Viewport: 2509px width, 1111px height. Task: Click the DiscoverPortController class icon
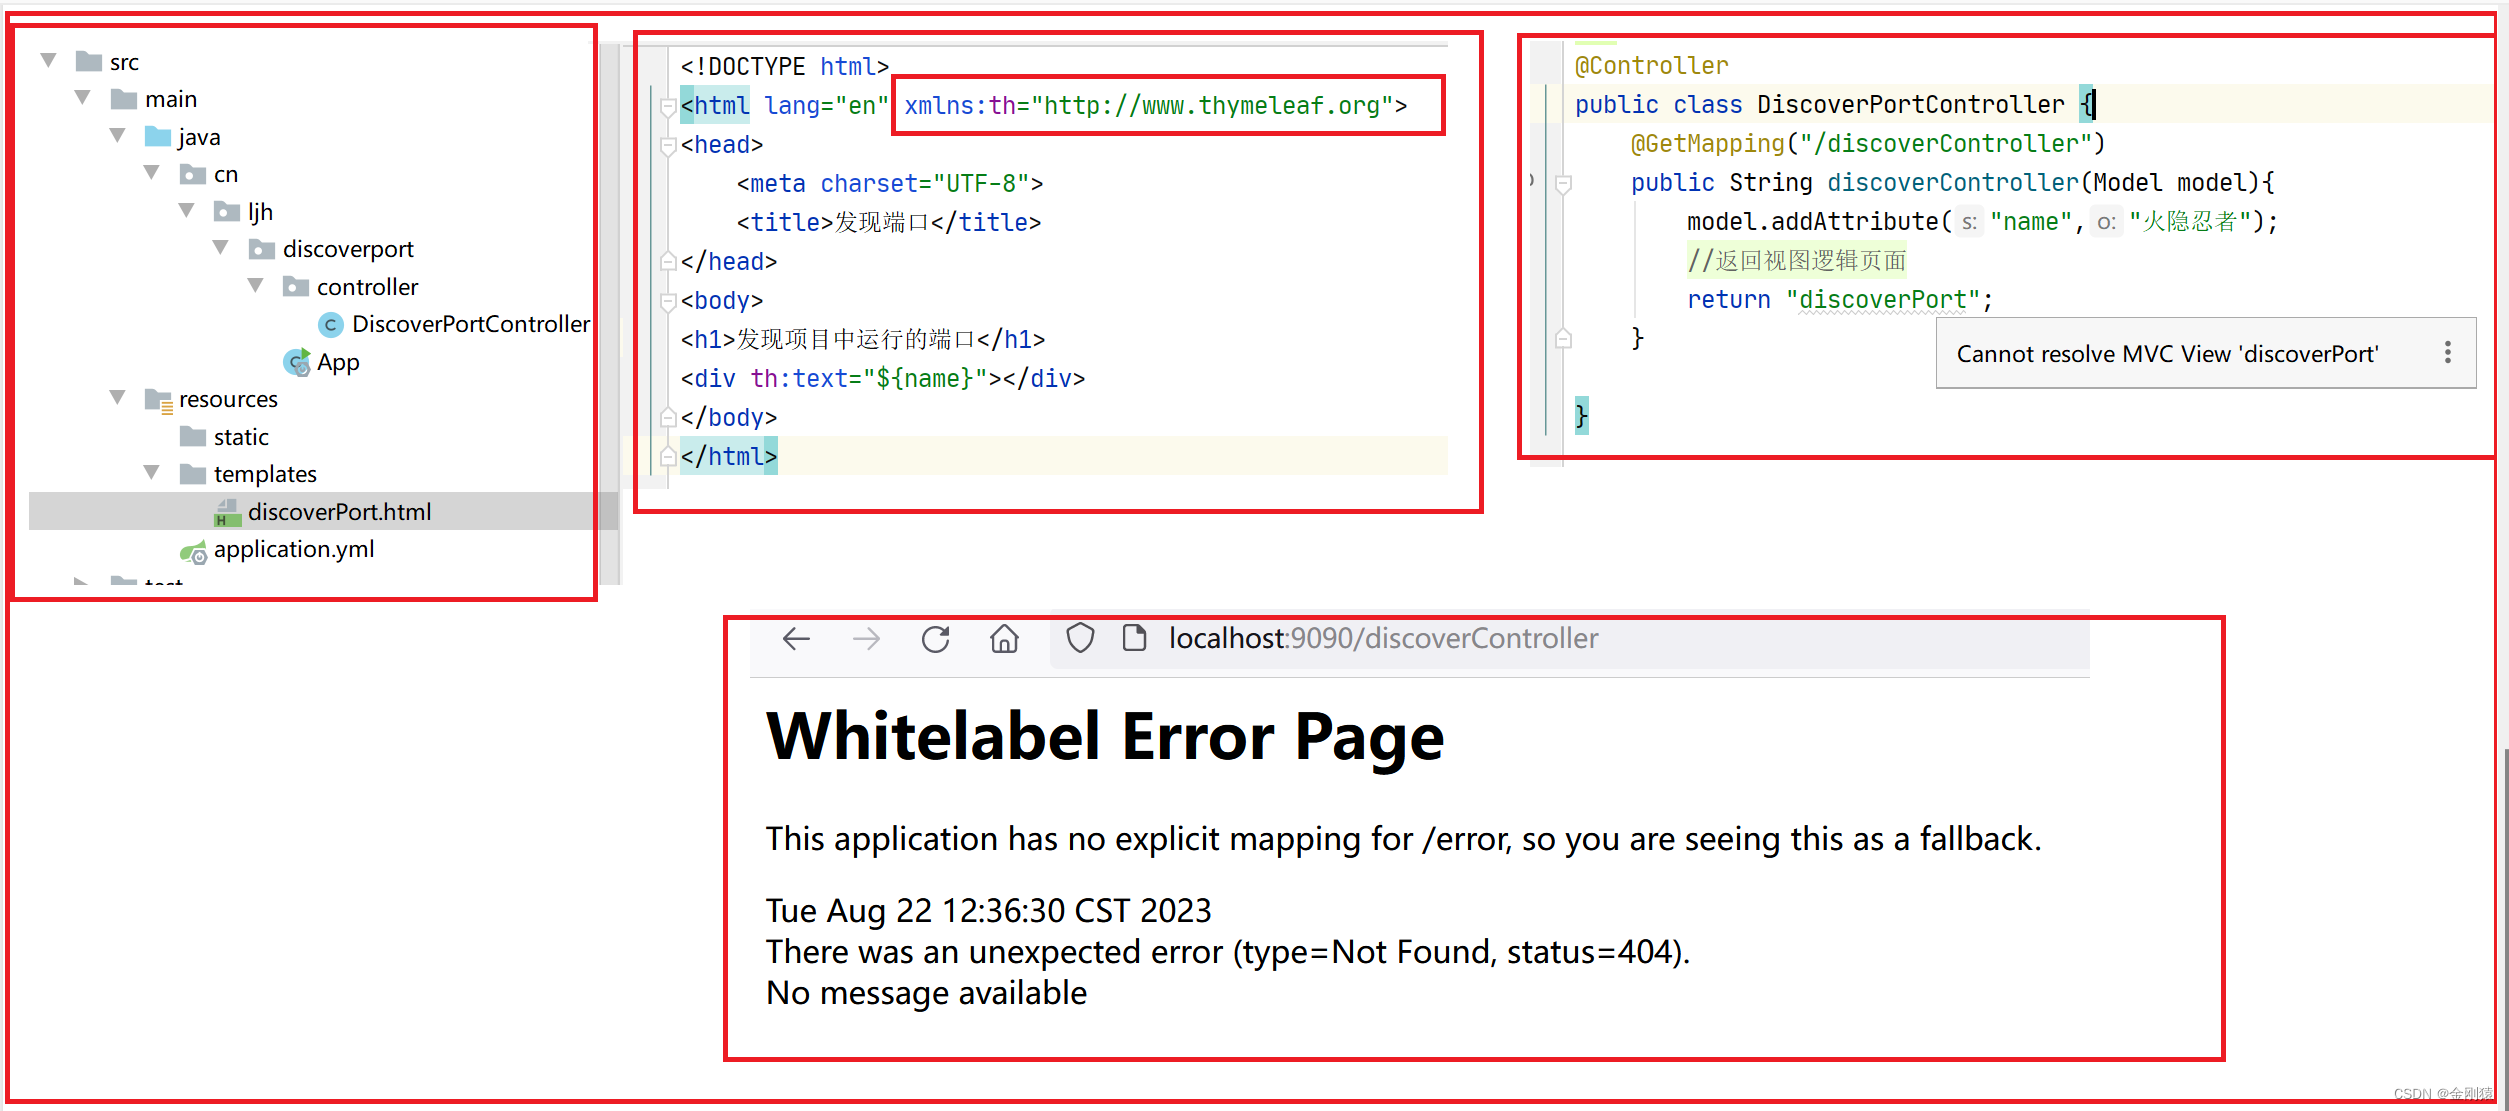tap(330, 325)
